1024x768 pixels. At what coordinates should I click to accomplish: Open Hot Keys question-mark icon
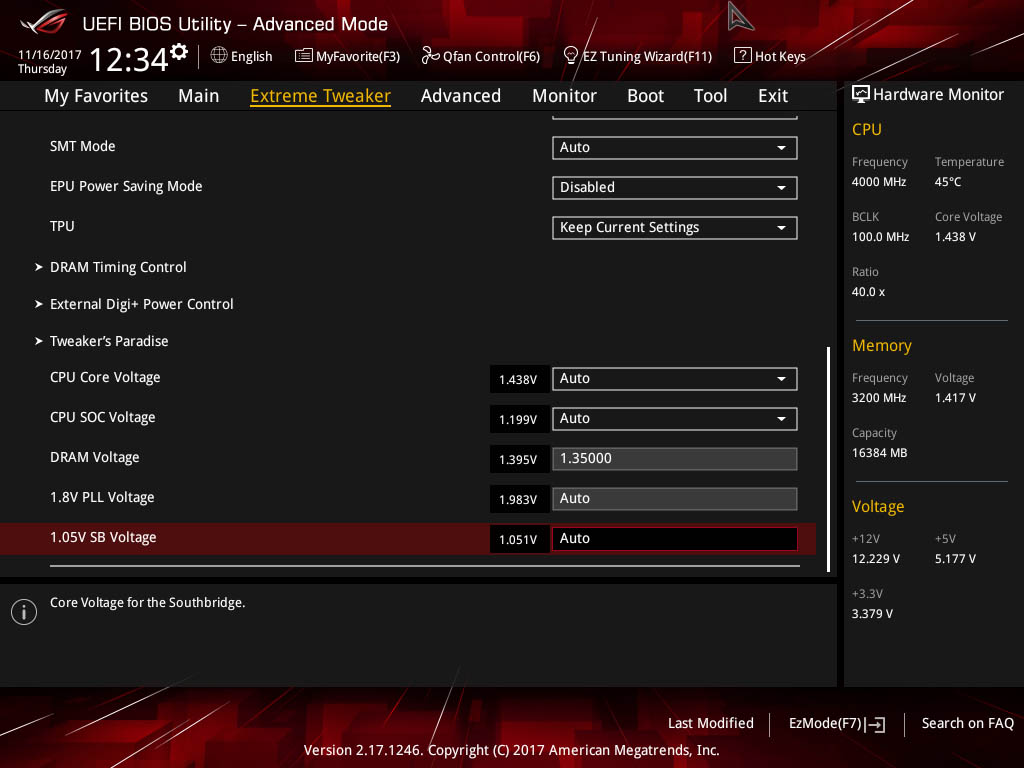[742, 56]
